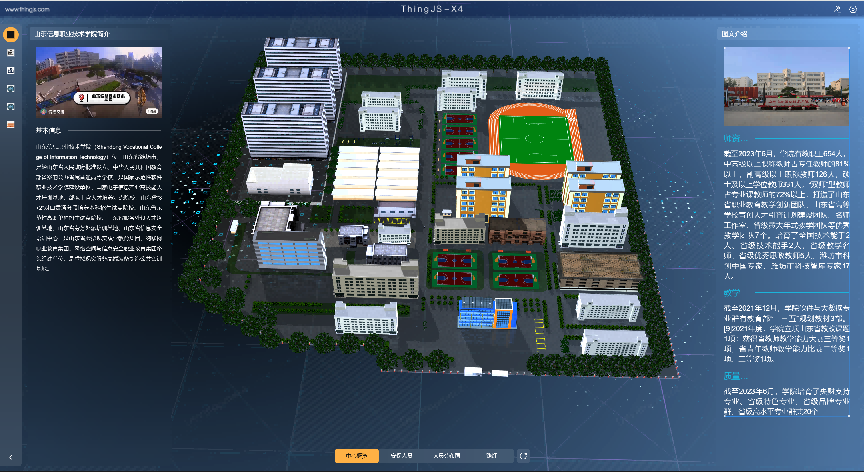Click the second icon in left sidebar
The image size is (864, 472).
tap(11, 52)
